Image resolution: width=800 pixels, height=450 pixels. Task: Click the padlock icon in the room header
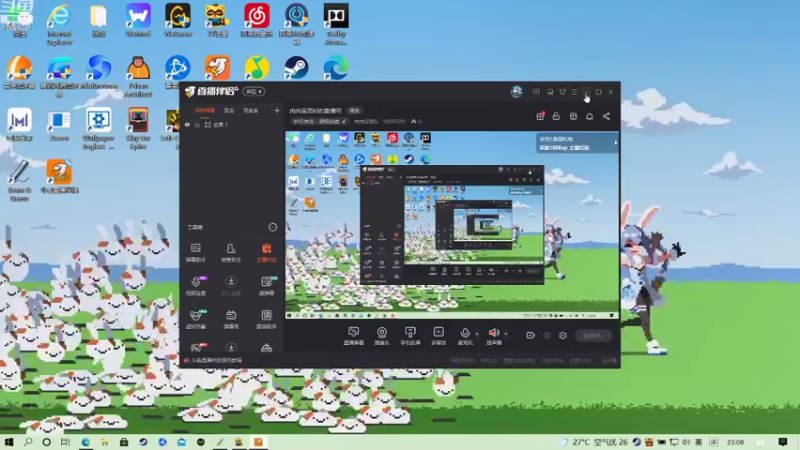tap(556, 116)
